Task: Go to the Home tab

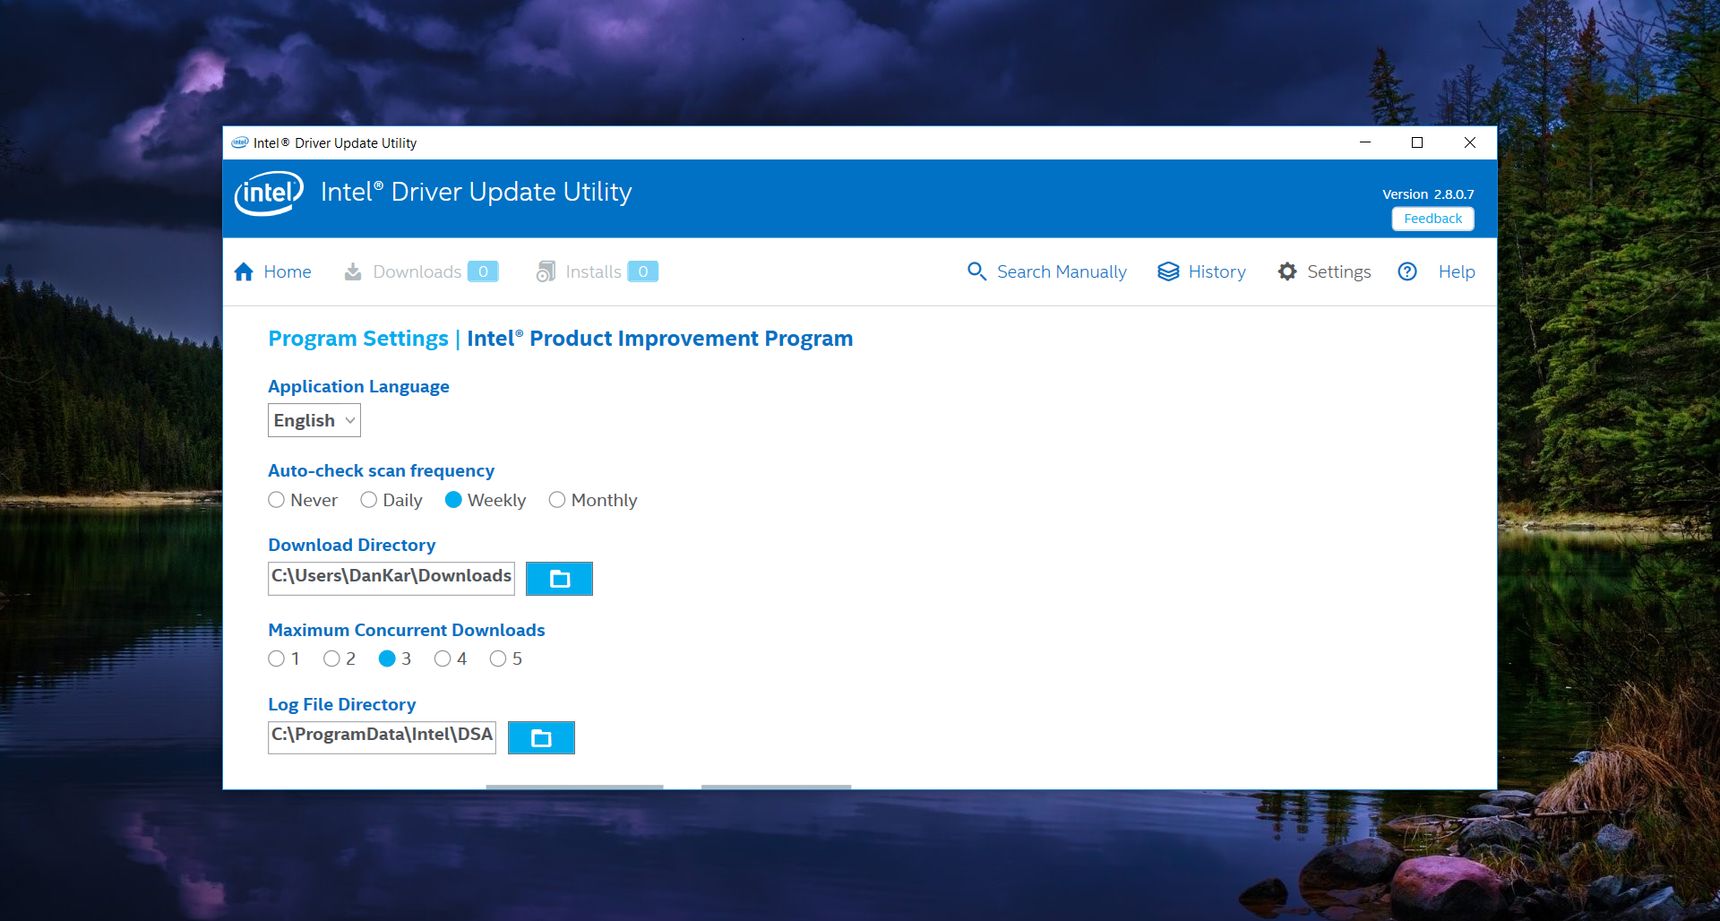Action: pyautogui.click(x=287, y=272)
